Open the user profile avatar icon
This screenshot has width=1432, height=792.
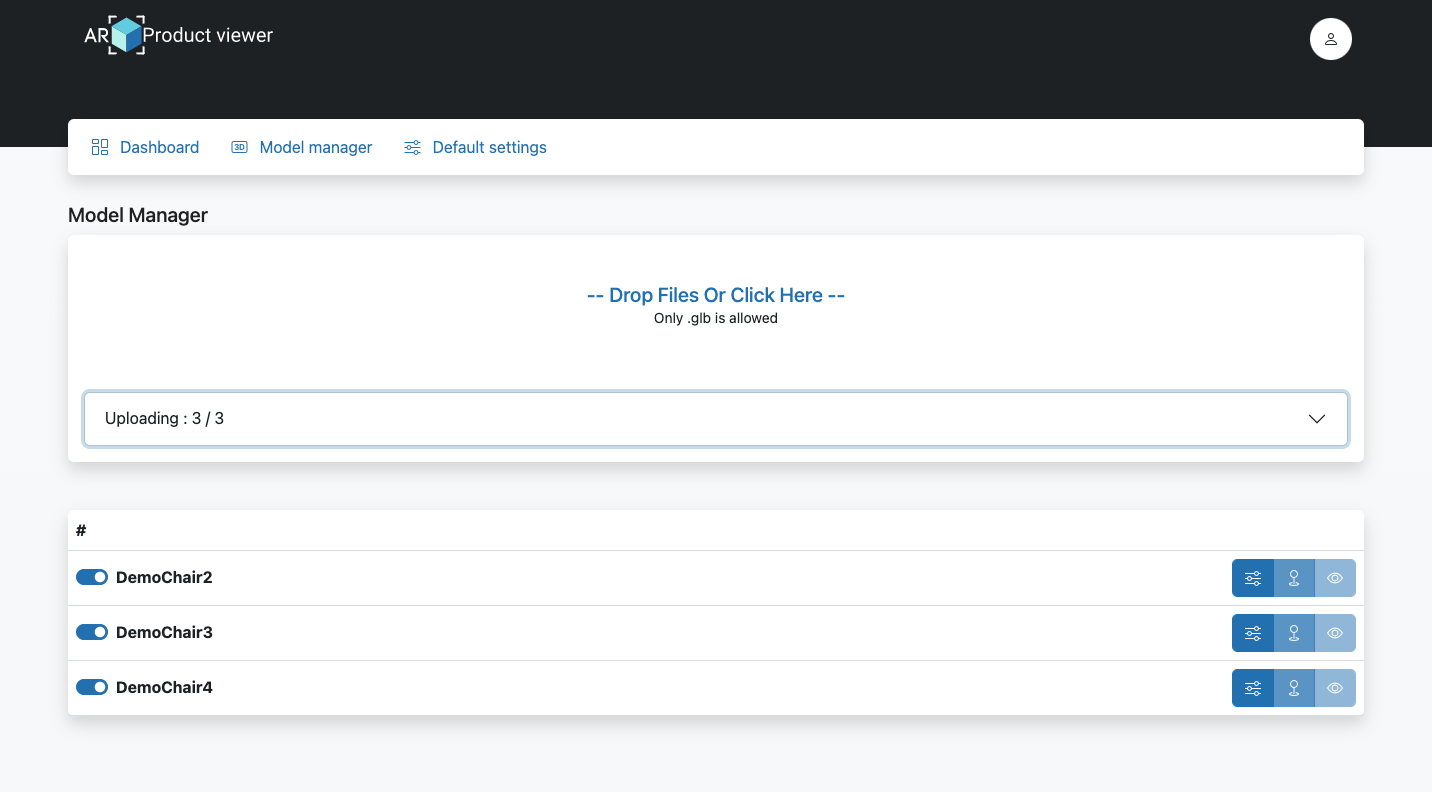pyautogui.click(x=1330, y=39)
